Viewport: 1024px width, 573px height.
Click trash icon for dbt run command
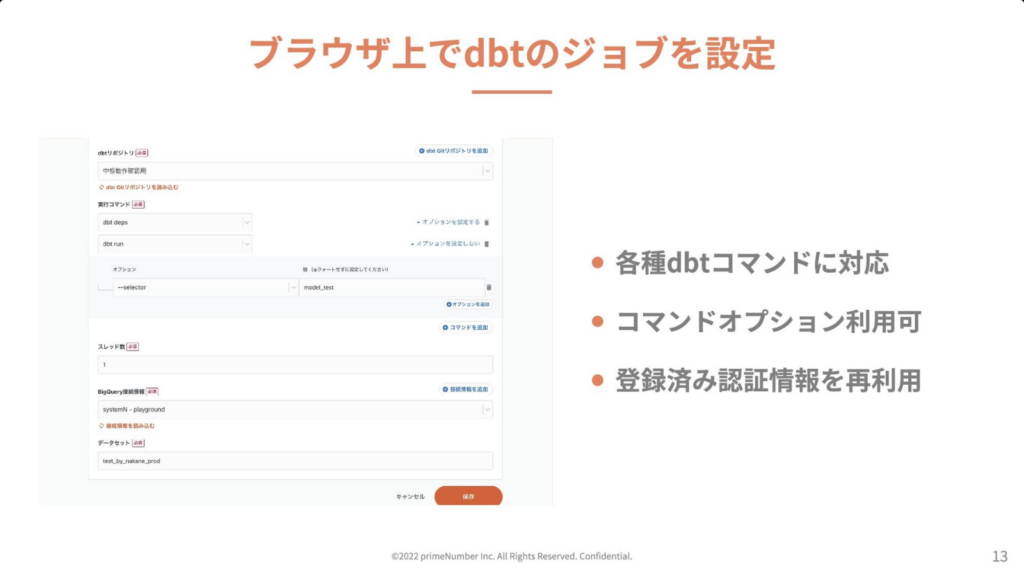(x=487, y=243)
